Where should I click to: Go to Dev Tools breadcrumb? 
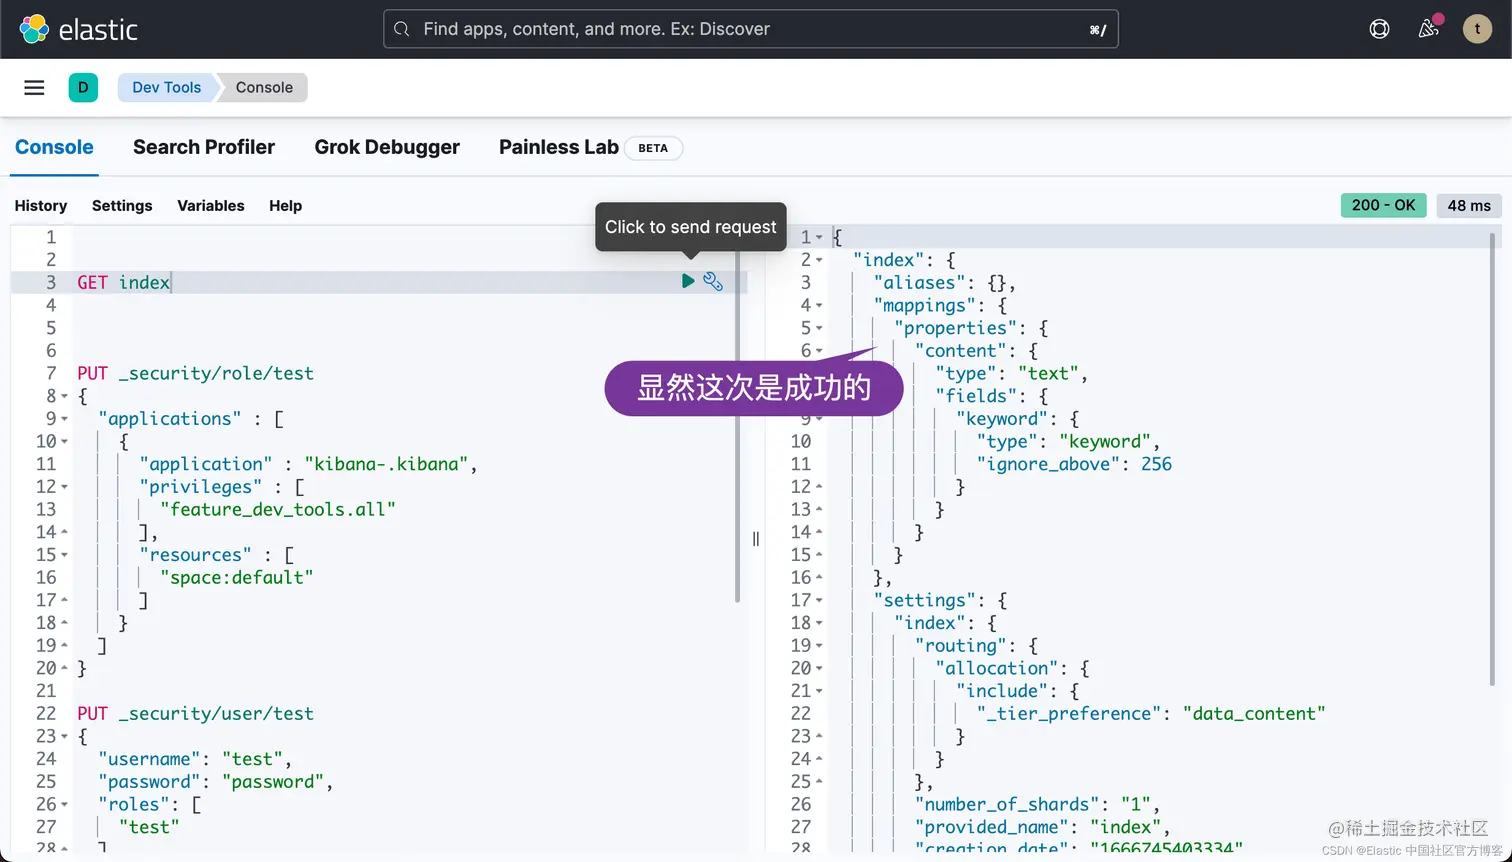(x=167, y=87)
